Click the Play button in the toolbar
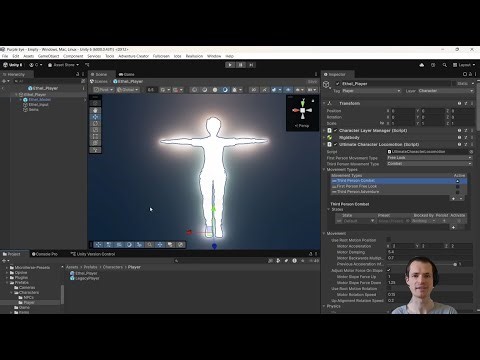Image resolution: width=480 pixels, height=360 pixels. point(230,65)
